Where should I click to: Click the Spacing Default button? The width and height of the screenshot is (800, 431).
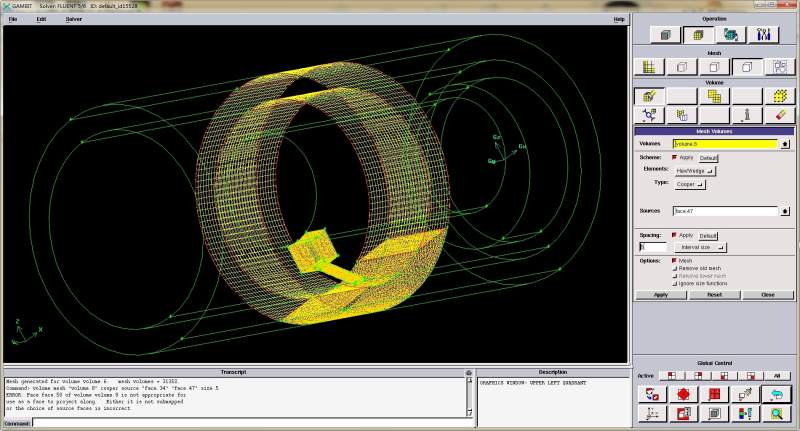(708, 236)
